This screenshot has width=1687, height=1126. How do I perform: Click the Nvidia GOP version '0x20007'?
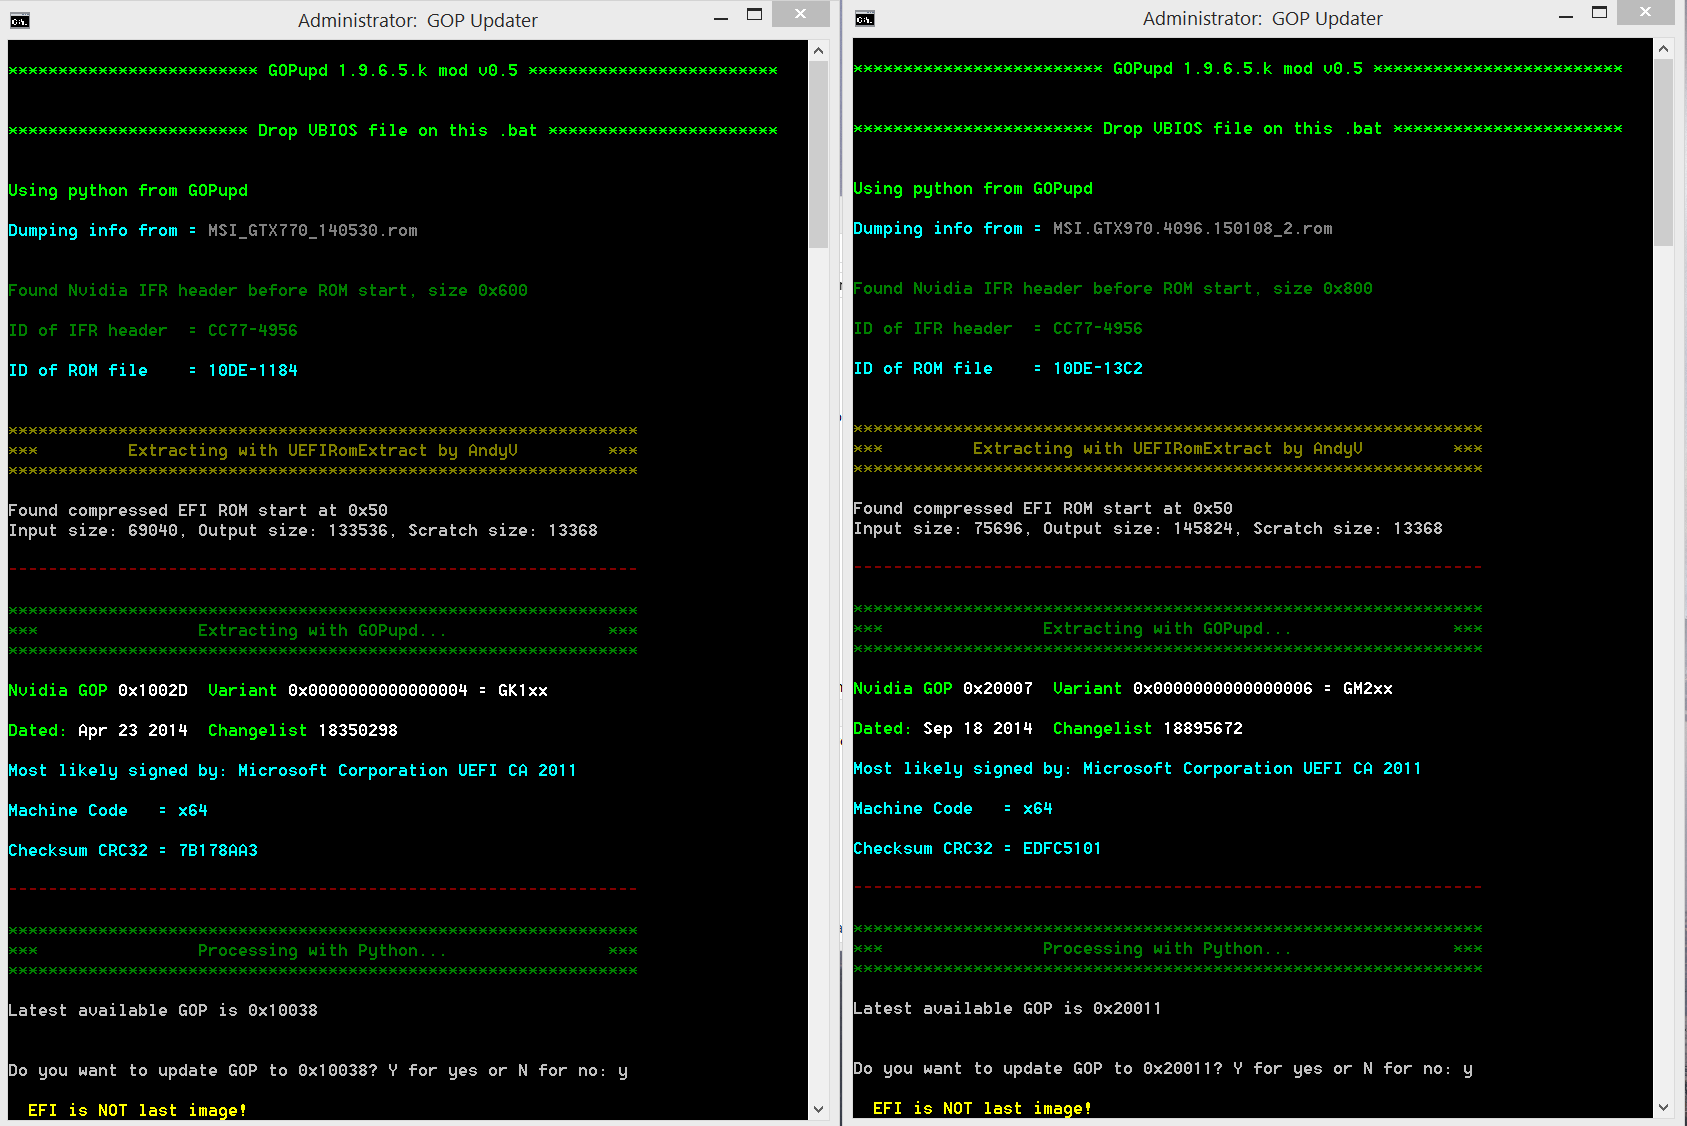pos(998,689)
